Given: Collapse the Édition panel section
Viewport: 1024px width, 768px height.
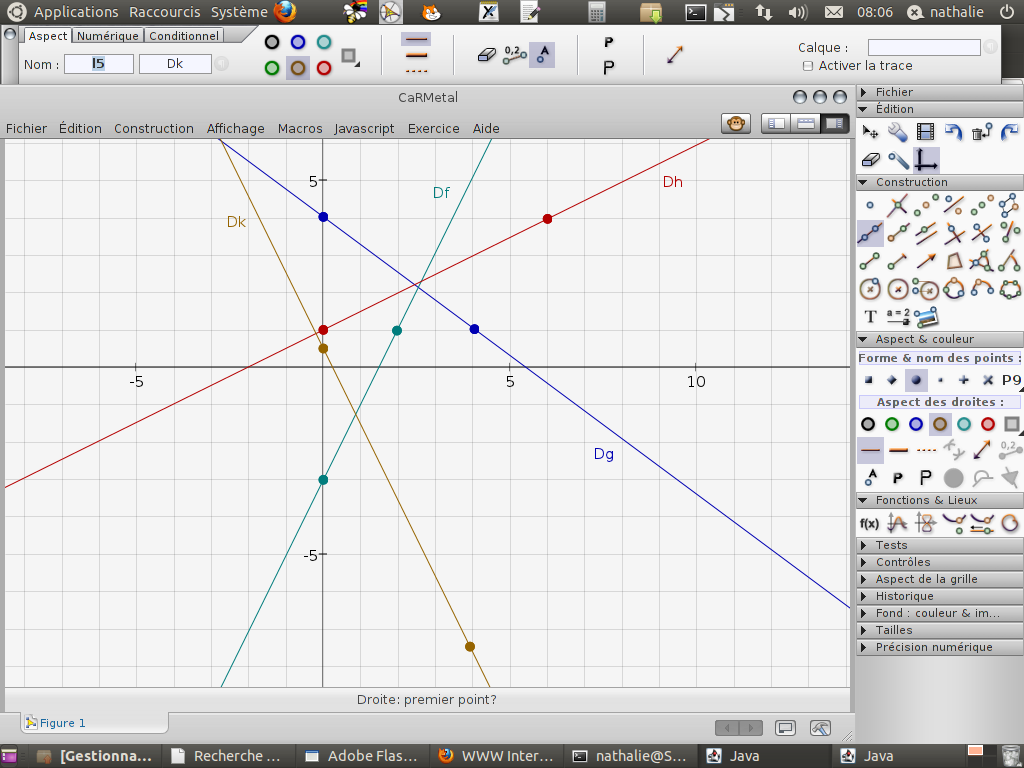Looking at the screenshot, I should [x=940, y=109].
